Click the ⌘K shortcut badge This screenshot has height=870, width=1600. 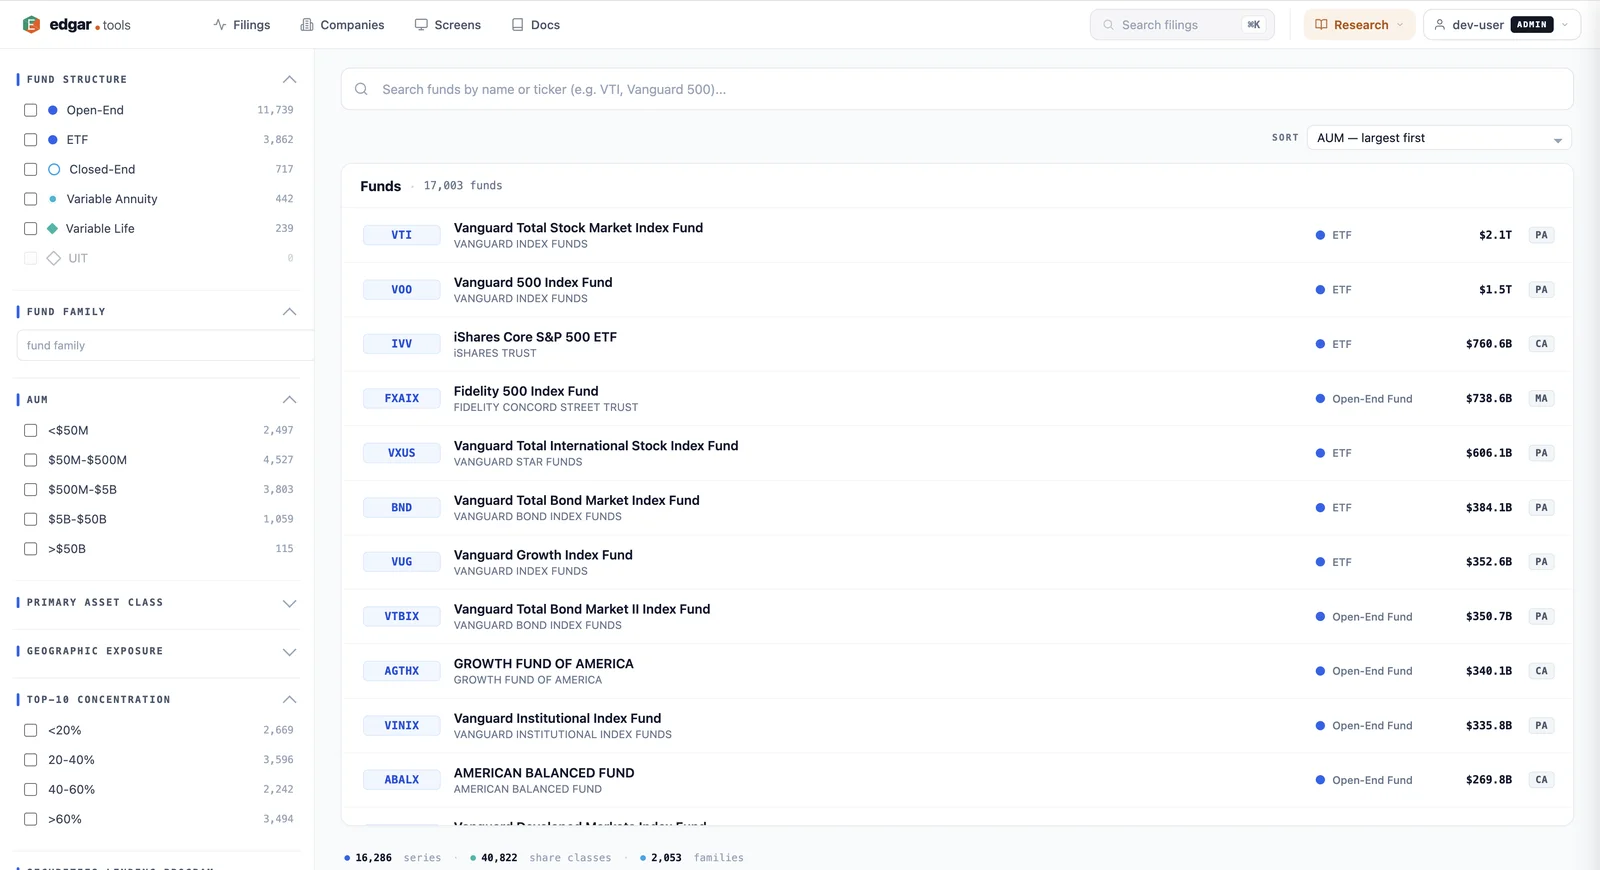pyautogui.click(x=1253, y=25)
